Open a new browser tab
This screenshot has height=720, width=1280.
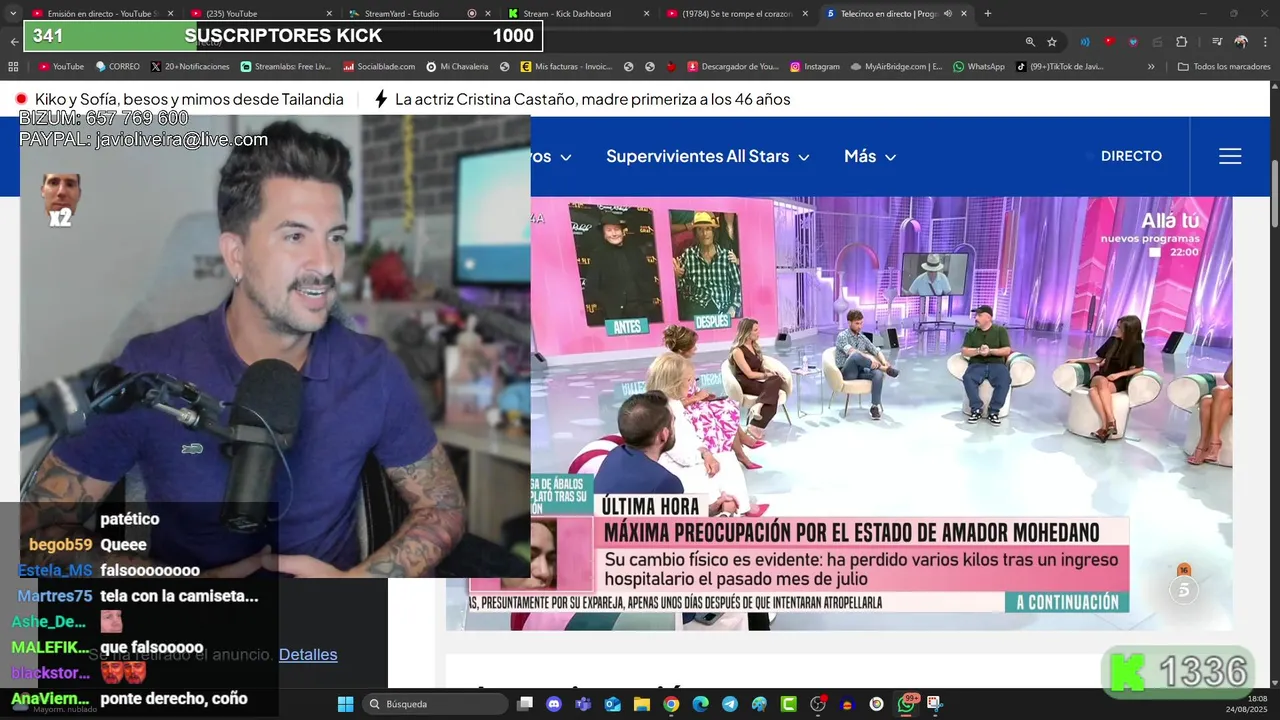point(988,14)
